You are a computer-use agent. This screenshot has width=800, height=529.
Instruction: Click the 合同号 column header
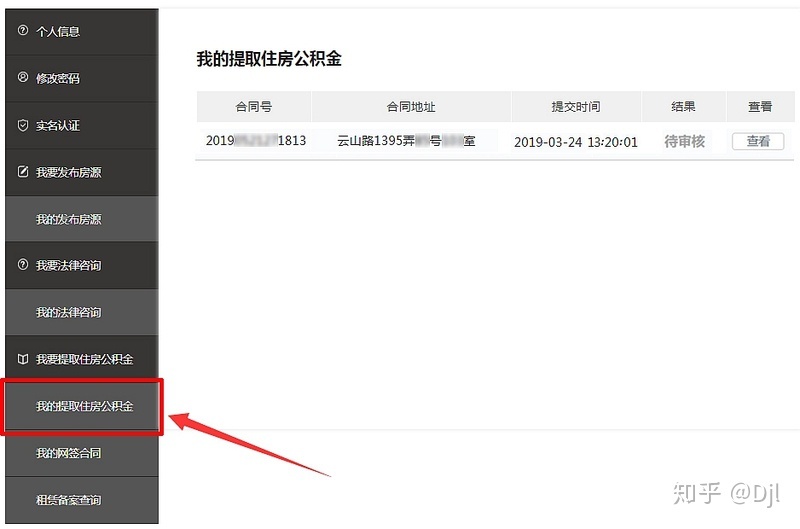point(254,107)
